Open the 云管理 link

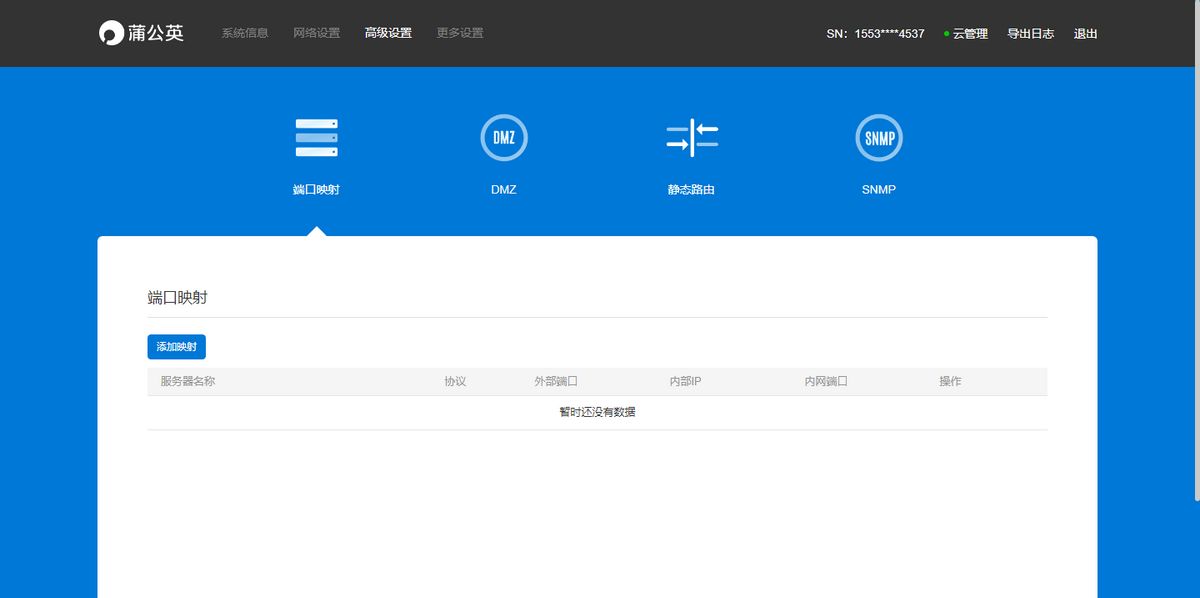click(x=970, y=34)
